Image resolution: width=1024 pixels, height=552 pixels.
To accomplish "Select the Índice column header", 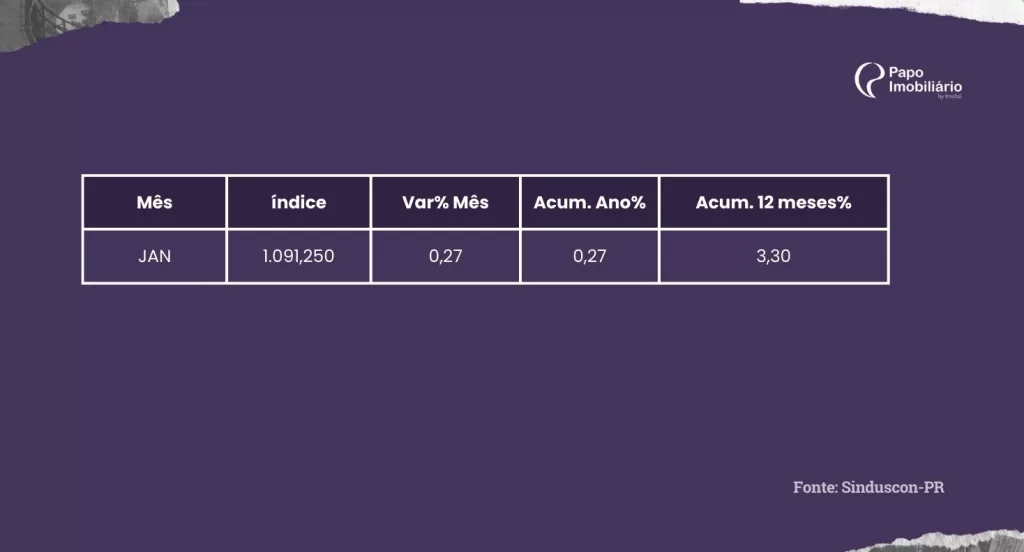I will [x=298, y=203].
